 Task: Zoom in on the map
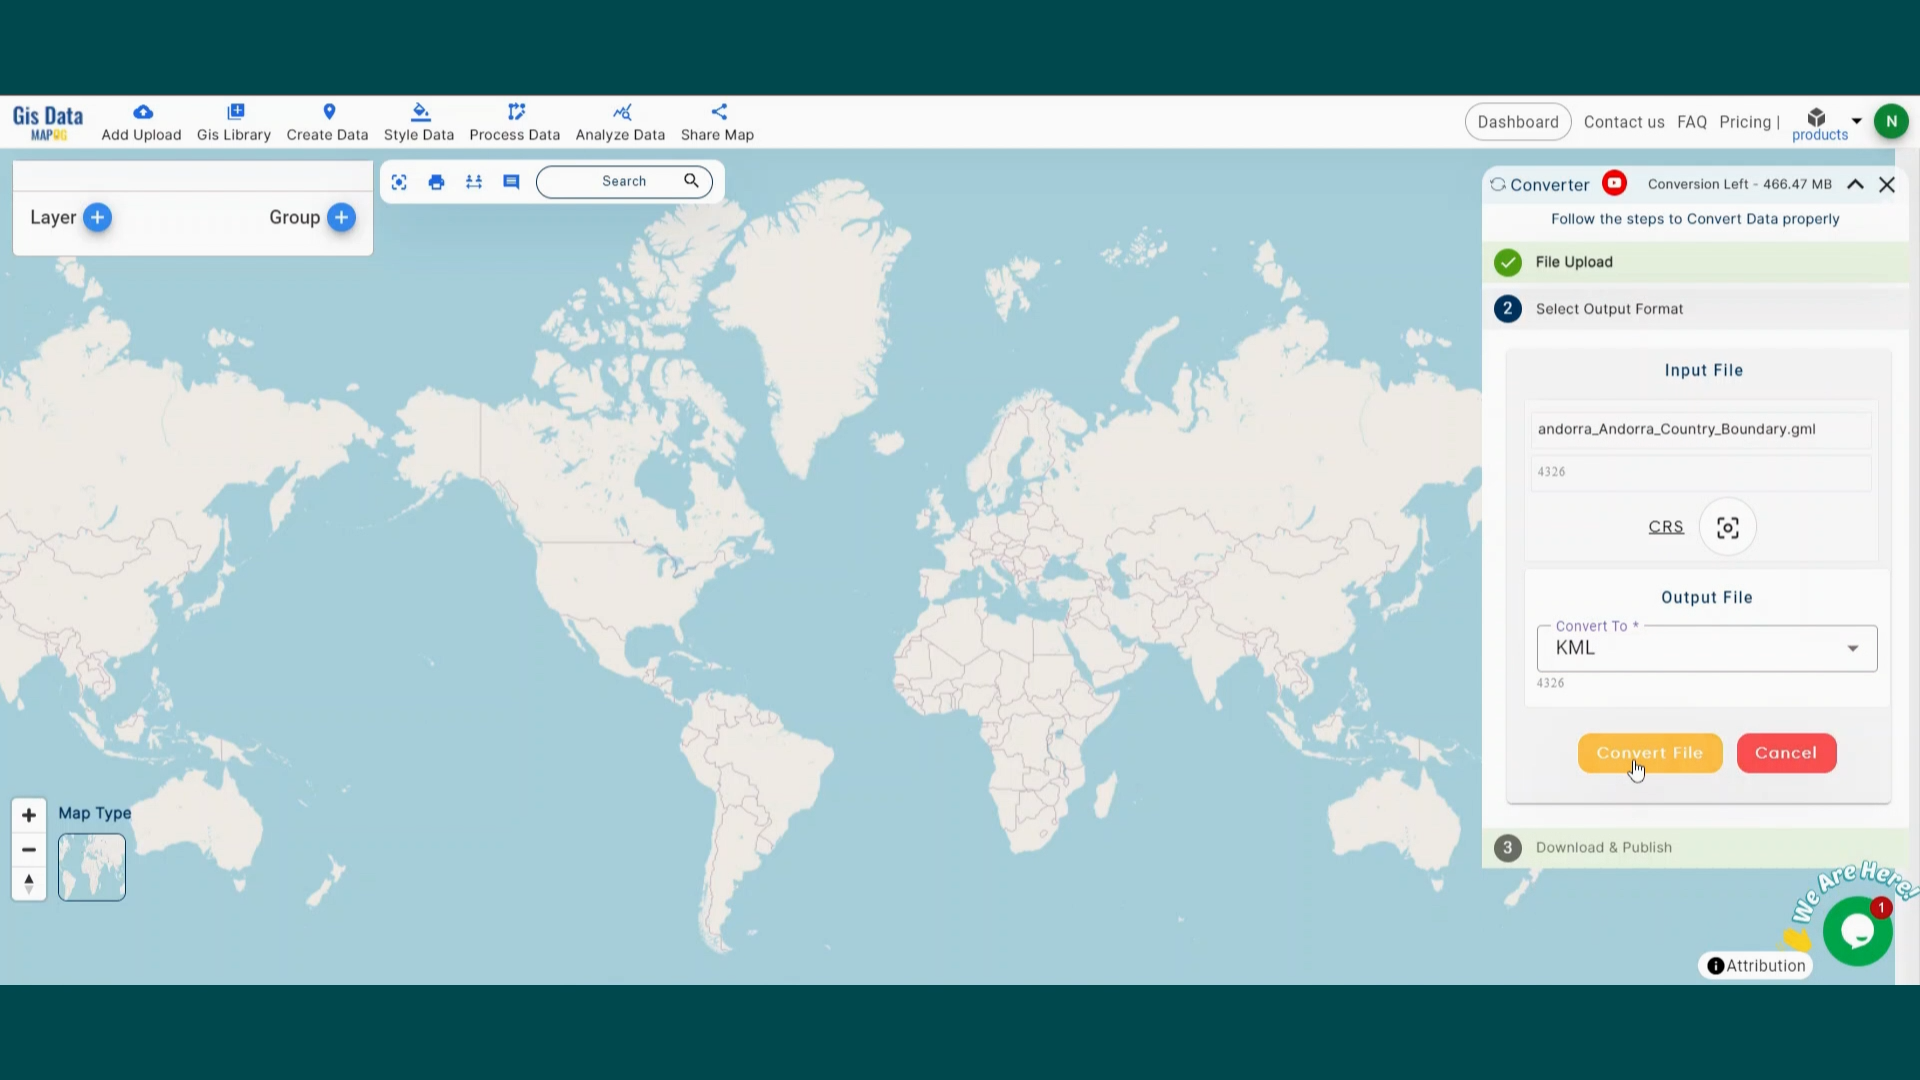click(28, 814)
